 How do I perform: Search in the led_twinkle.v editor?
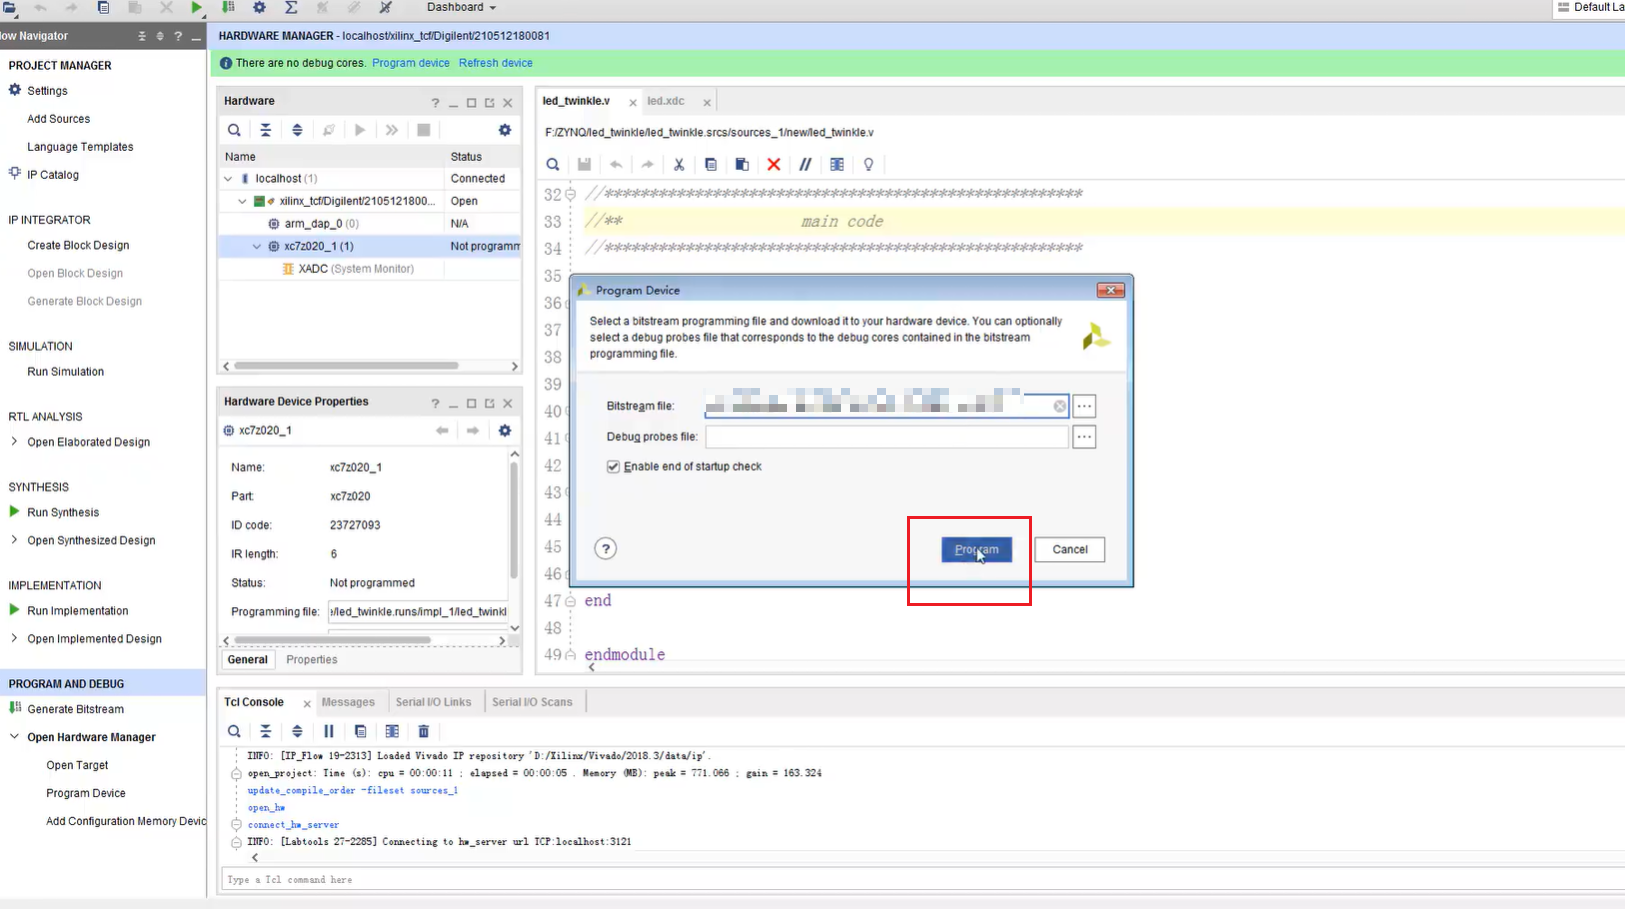(553, 164)
